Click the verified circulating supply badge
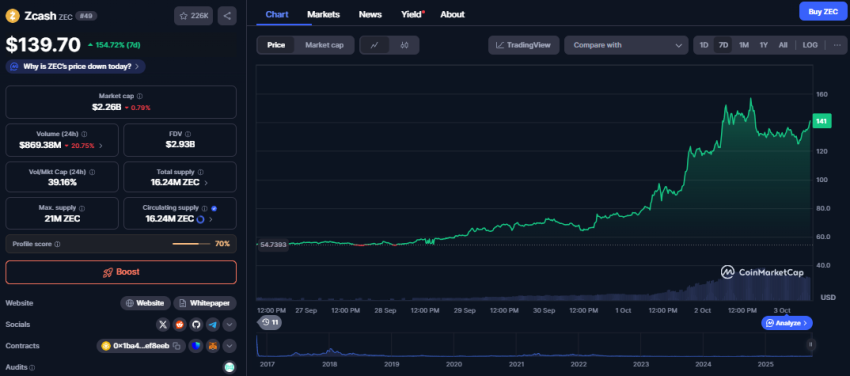 (214, 208)
